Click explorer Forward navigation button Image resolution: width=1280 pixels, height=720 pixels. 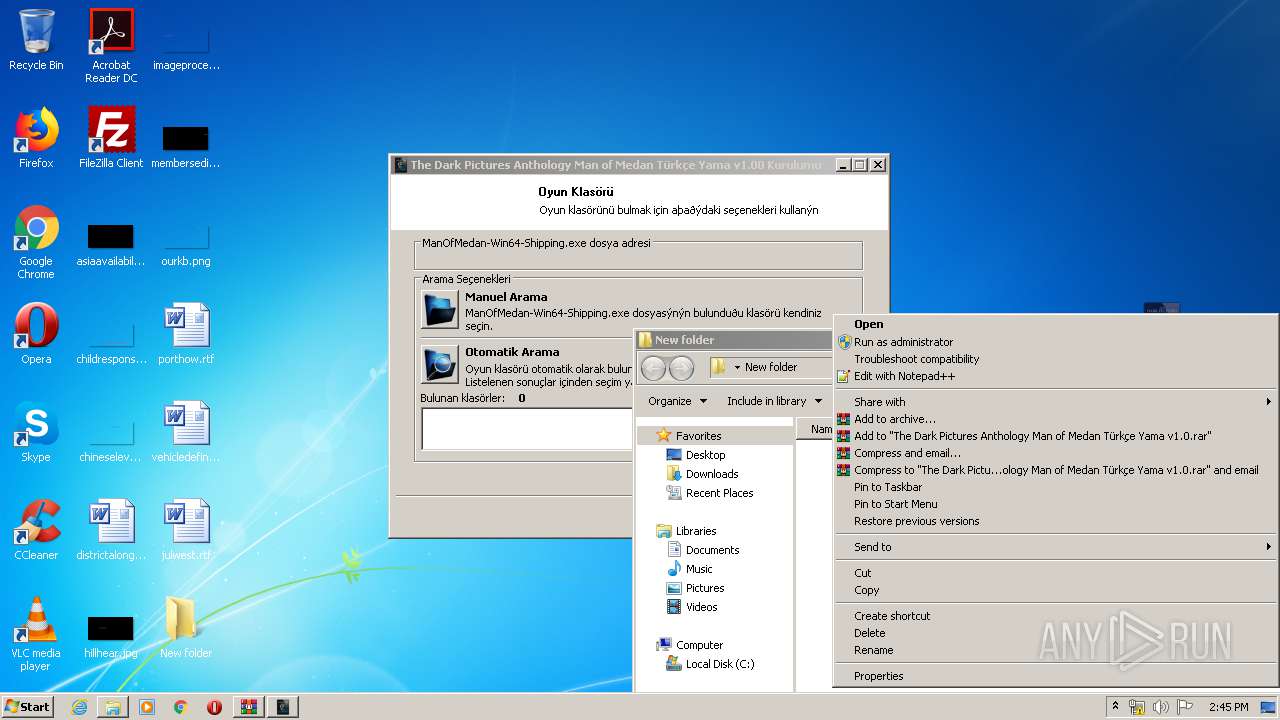tap(681, 367)
